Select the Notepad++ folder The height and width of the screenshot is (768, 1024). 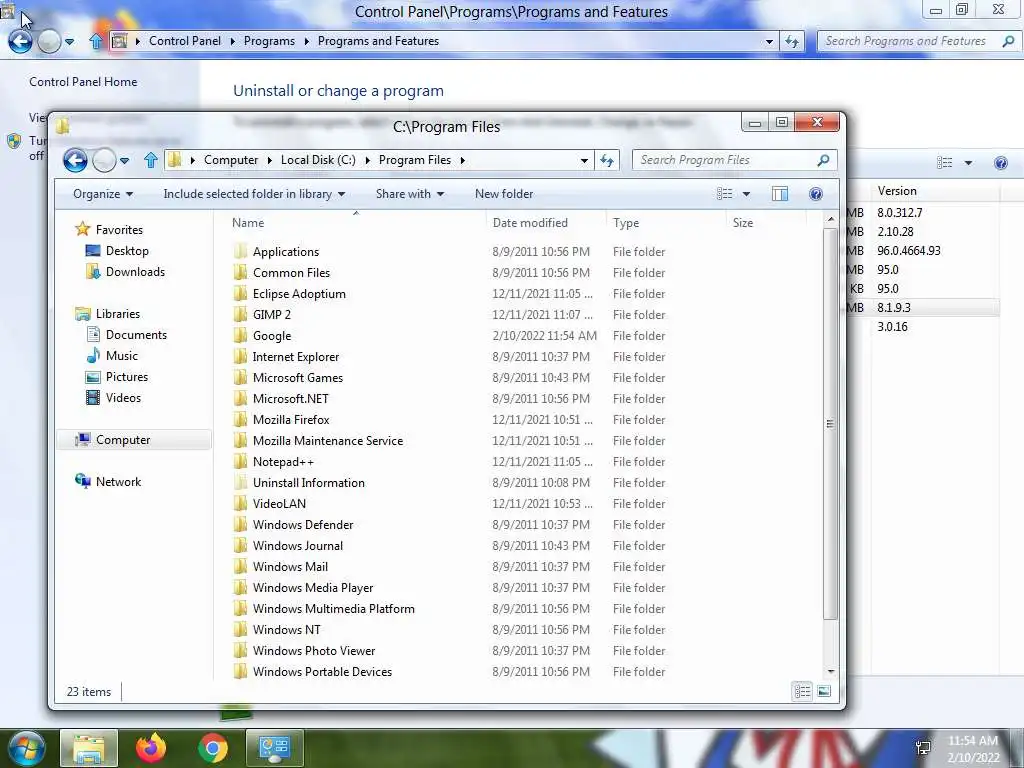(x=283, y=462)
